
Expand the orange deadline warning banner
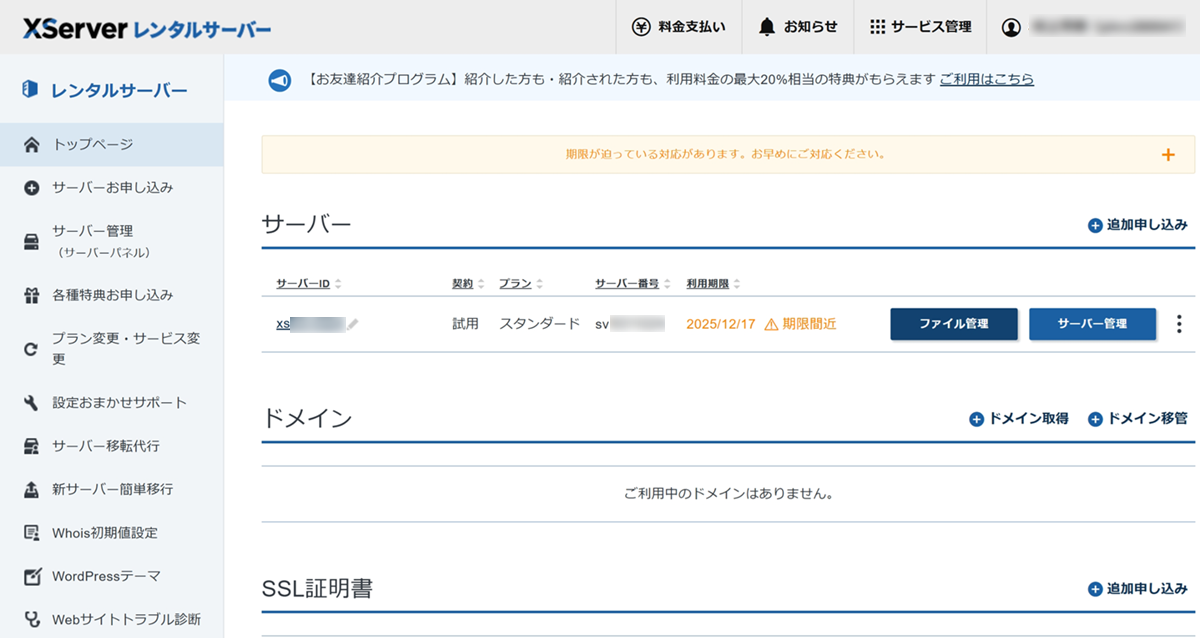[1167, 155]
